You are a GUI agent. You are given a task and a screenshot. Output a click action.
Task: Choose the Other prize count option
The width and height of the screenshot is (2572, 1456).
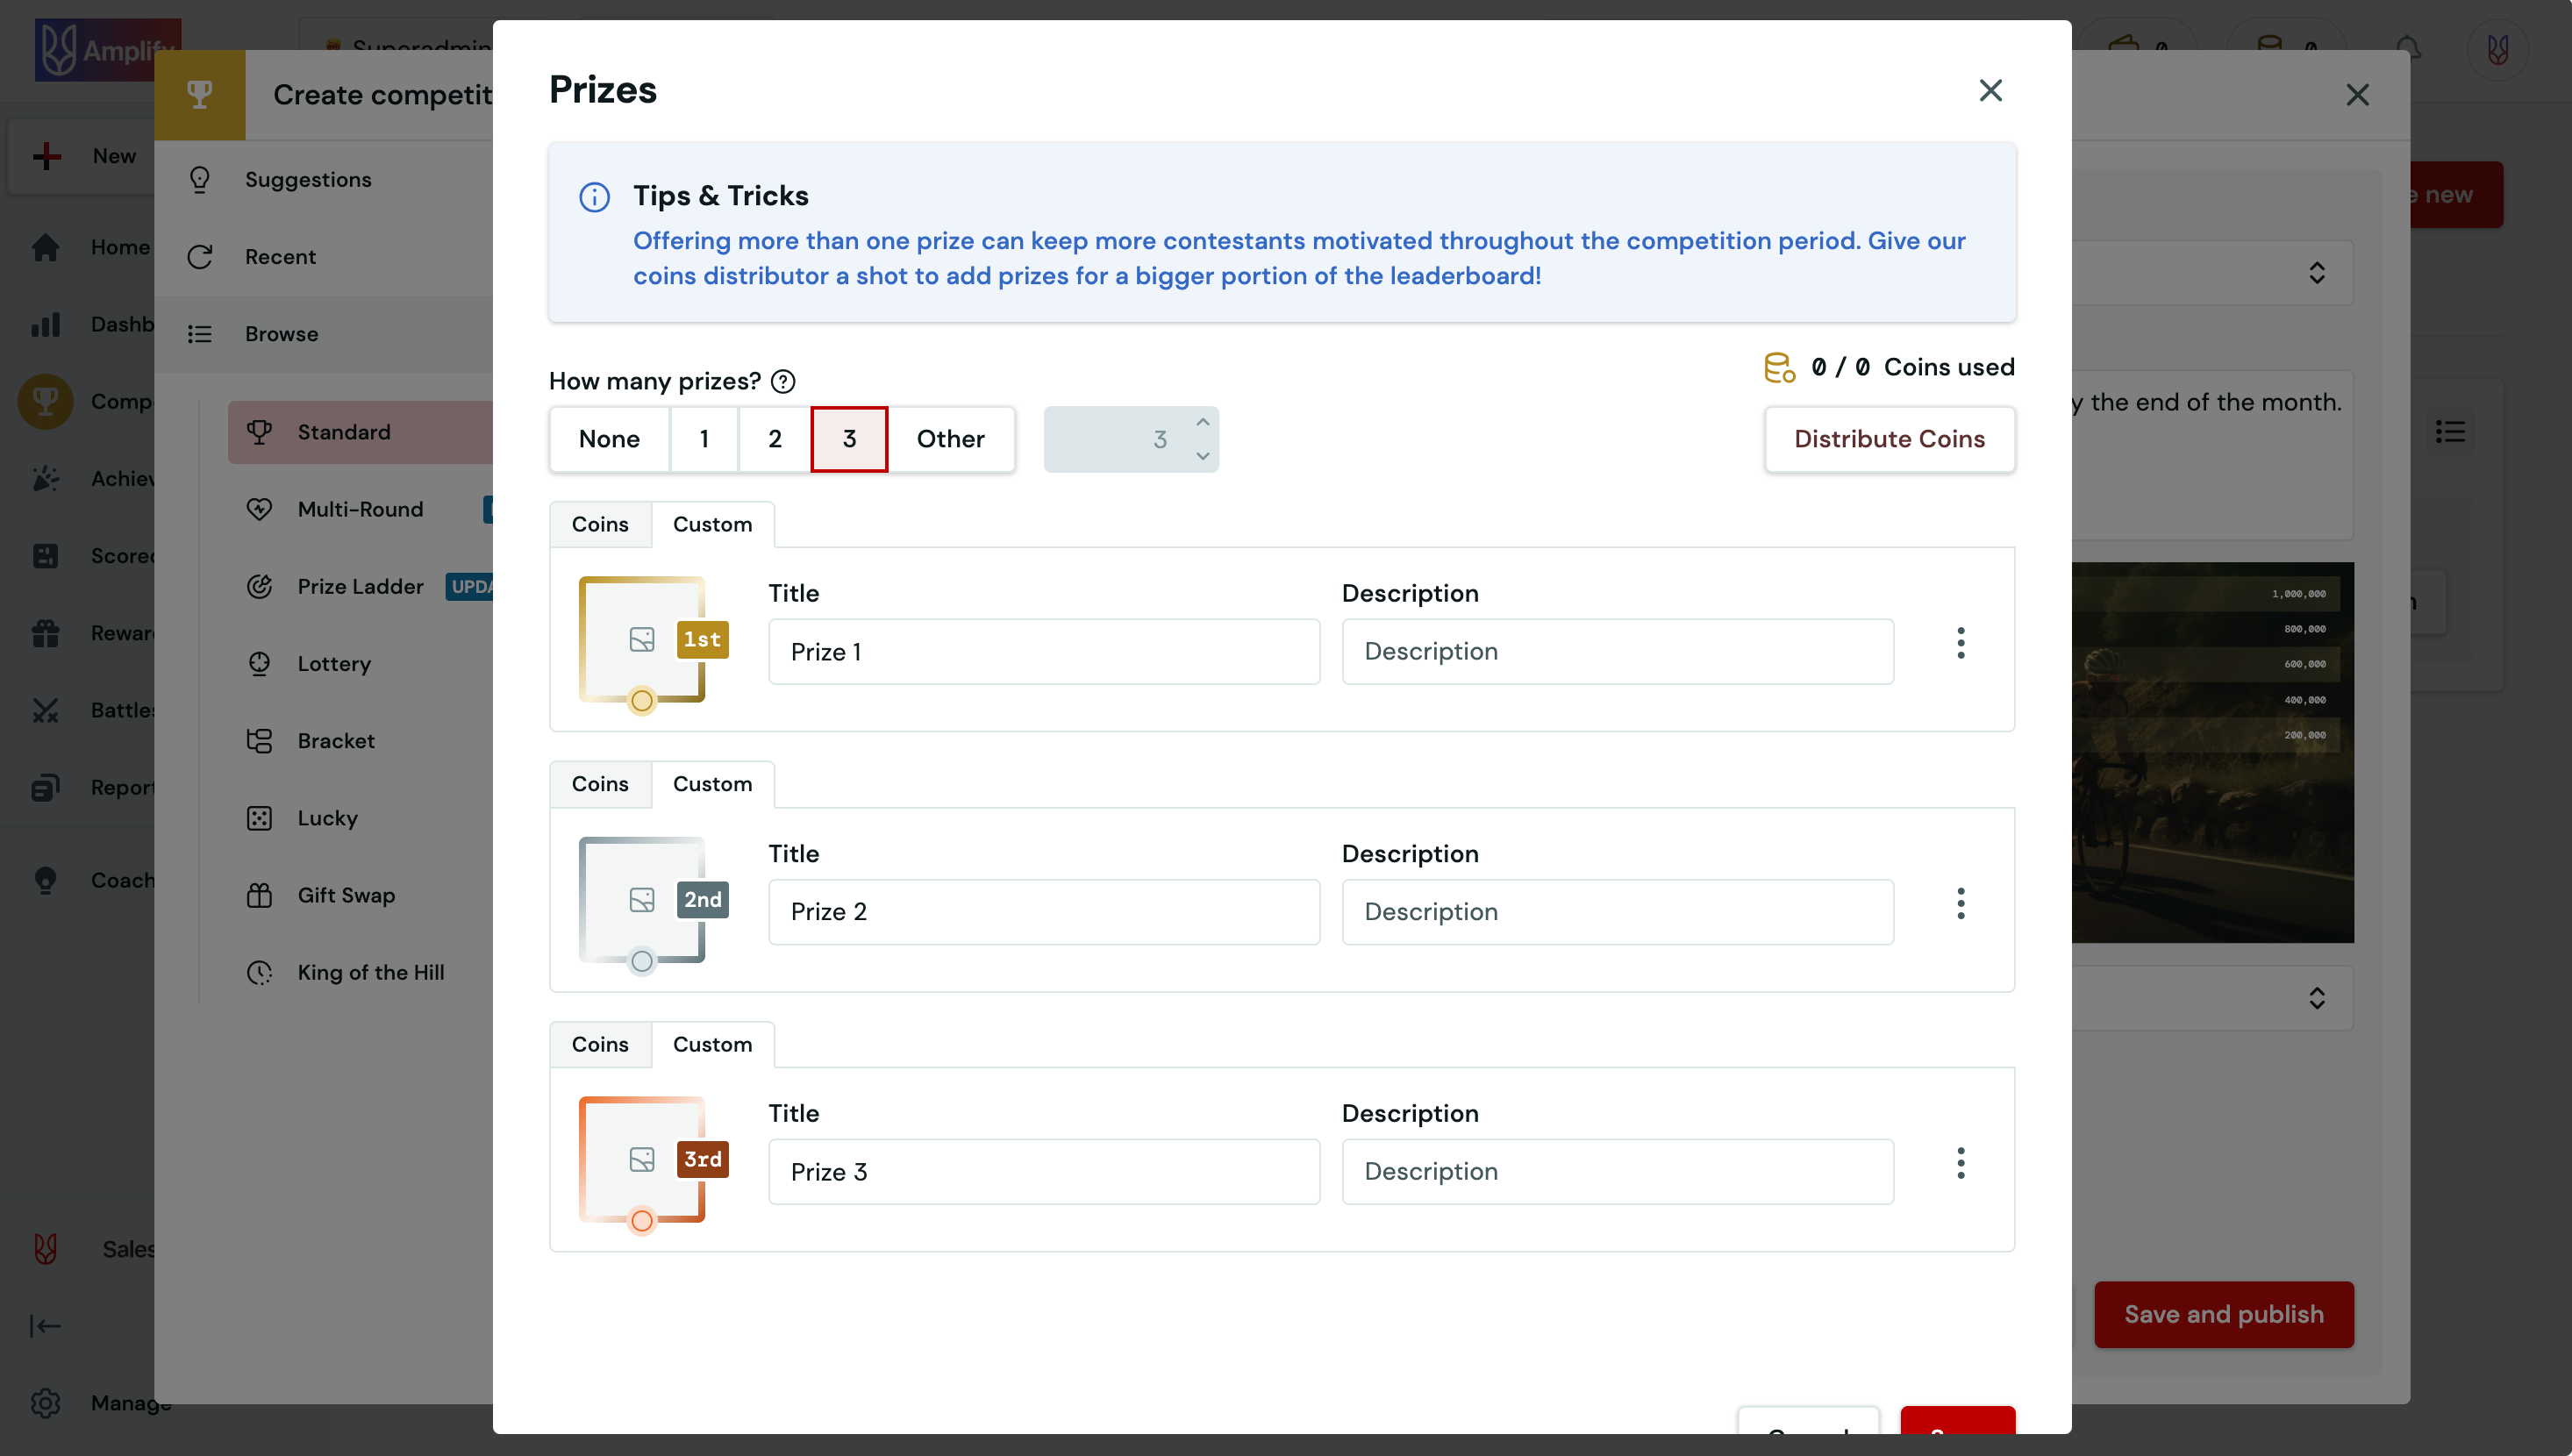point(950,439)
